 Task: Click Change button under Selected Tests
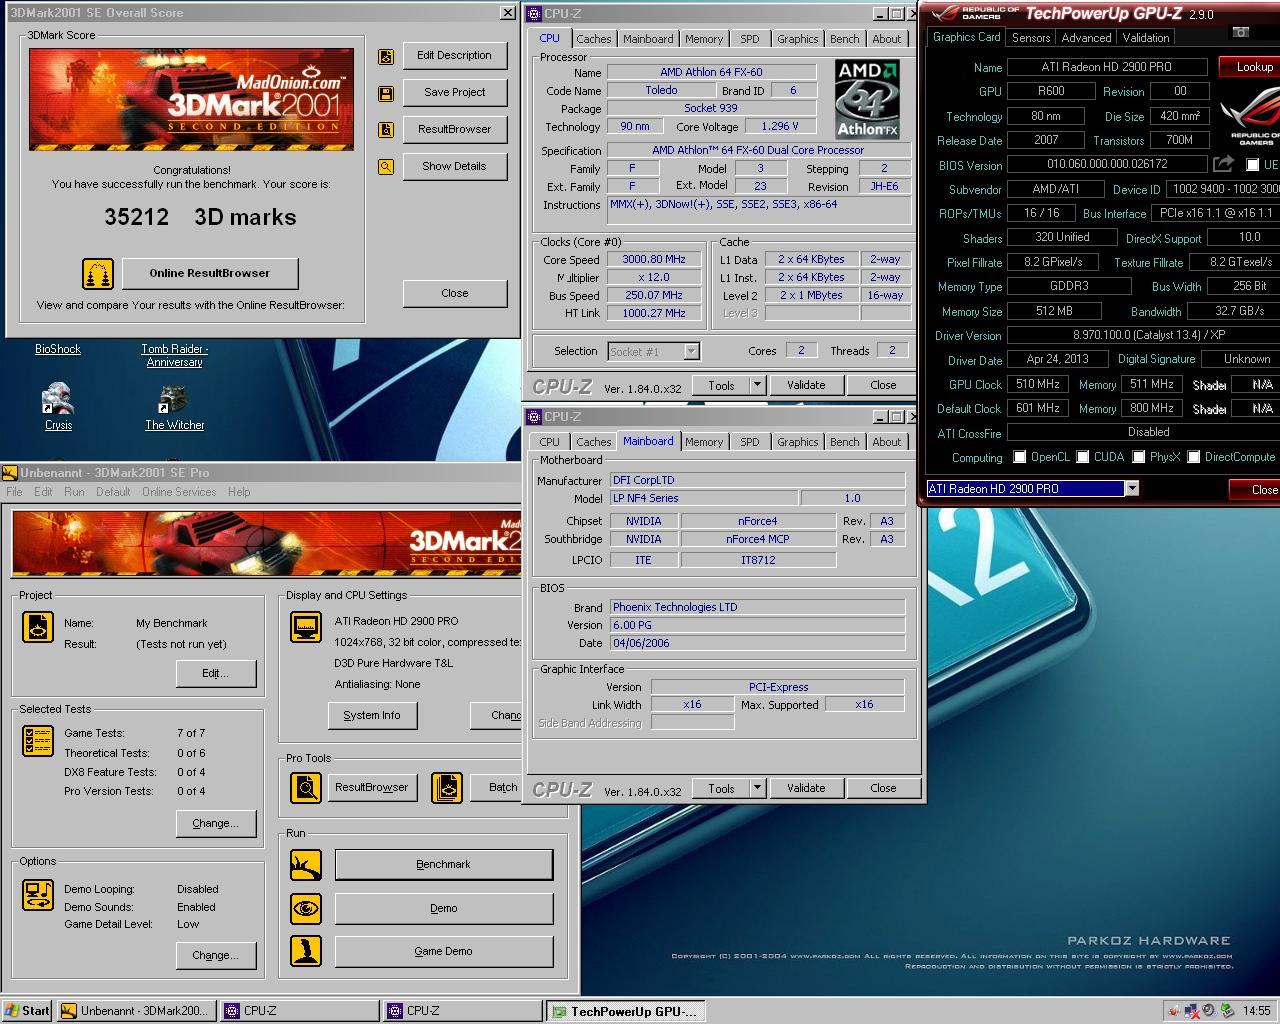click(x=215, y=823)
